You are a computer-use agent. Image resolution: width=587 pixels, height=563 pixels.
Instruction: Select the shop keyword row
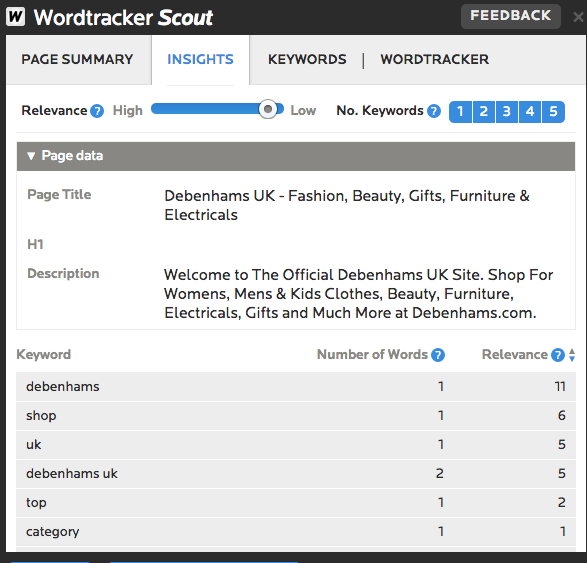pos(296,416)
